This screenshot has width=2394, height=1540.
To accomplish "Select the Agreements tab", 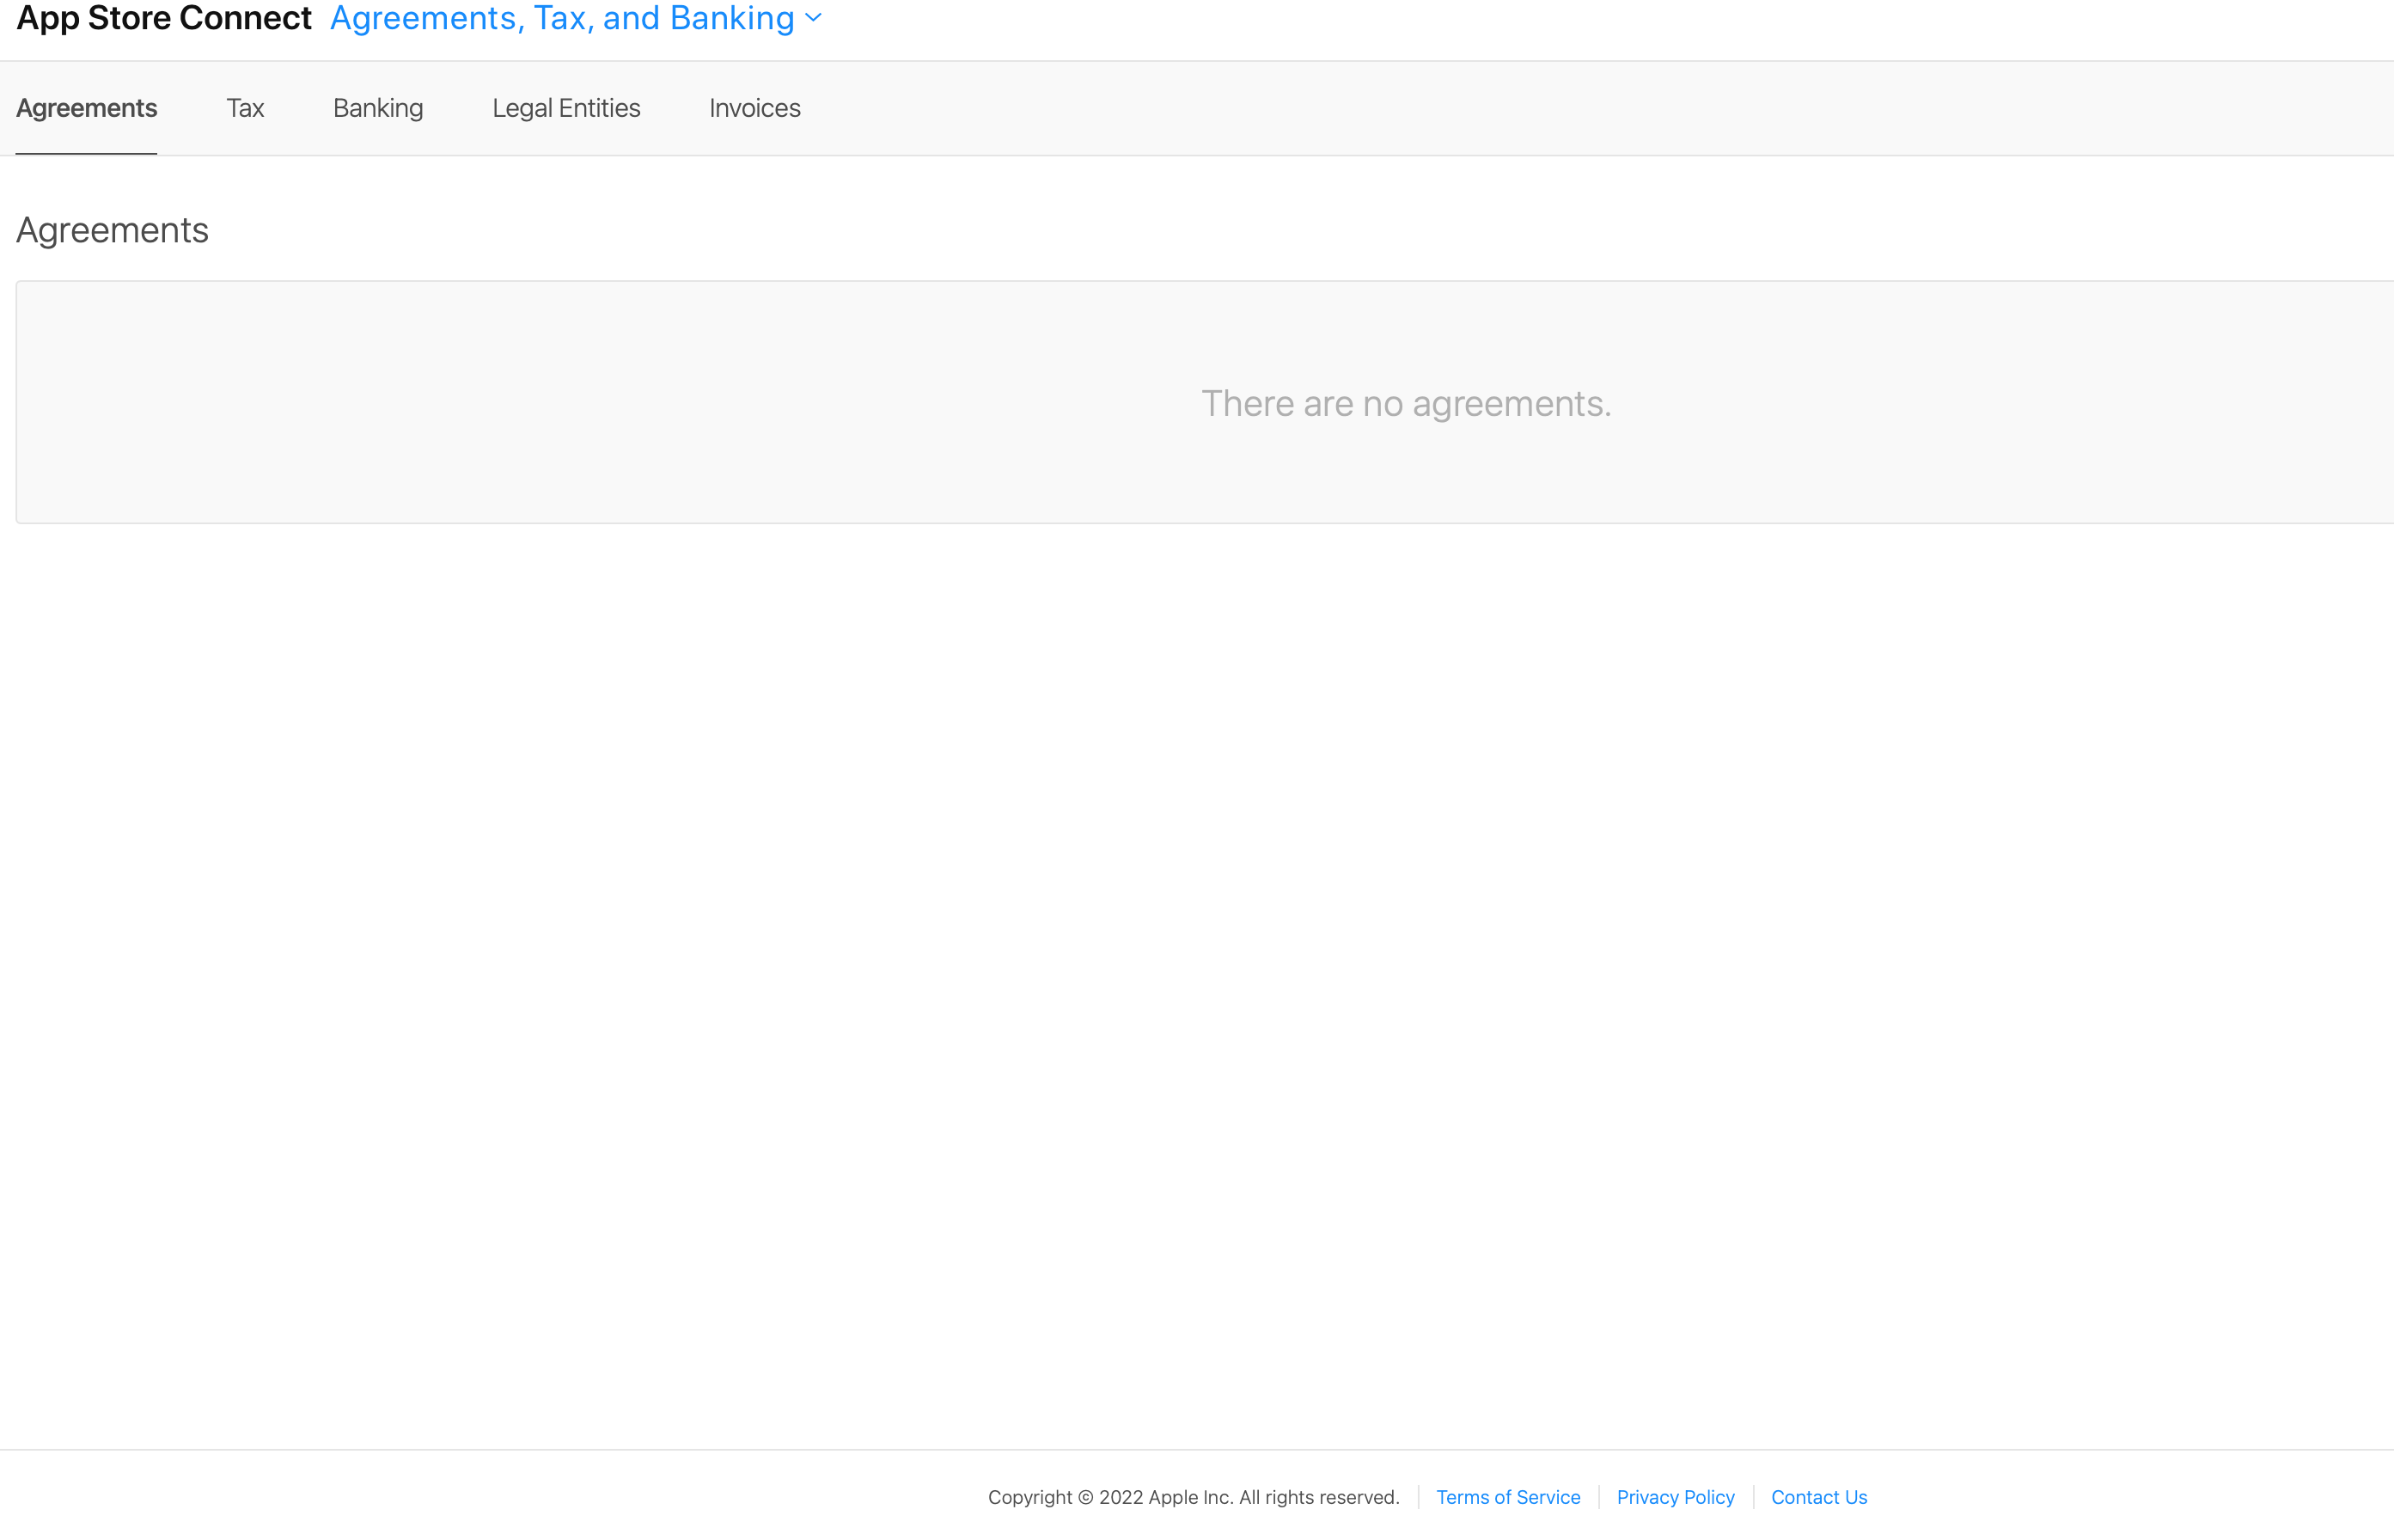I will (x=86, y=108).
